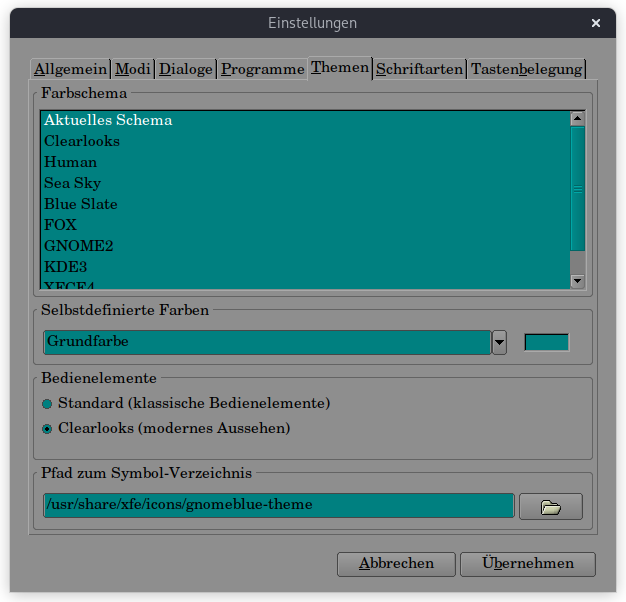This screenshot has height=602, width=626.
Task: Click the icon directory path field
Action: [278, 505]
